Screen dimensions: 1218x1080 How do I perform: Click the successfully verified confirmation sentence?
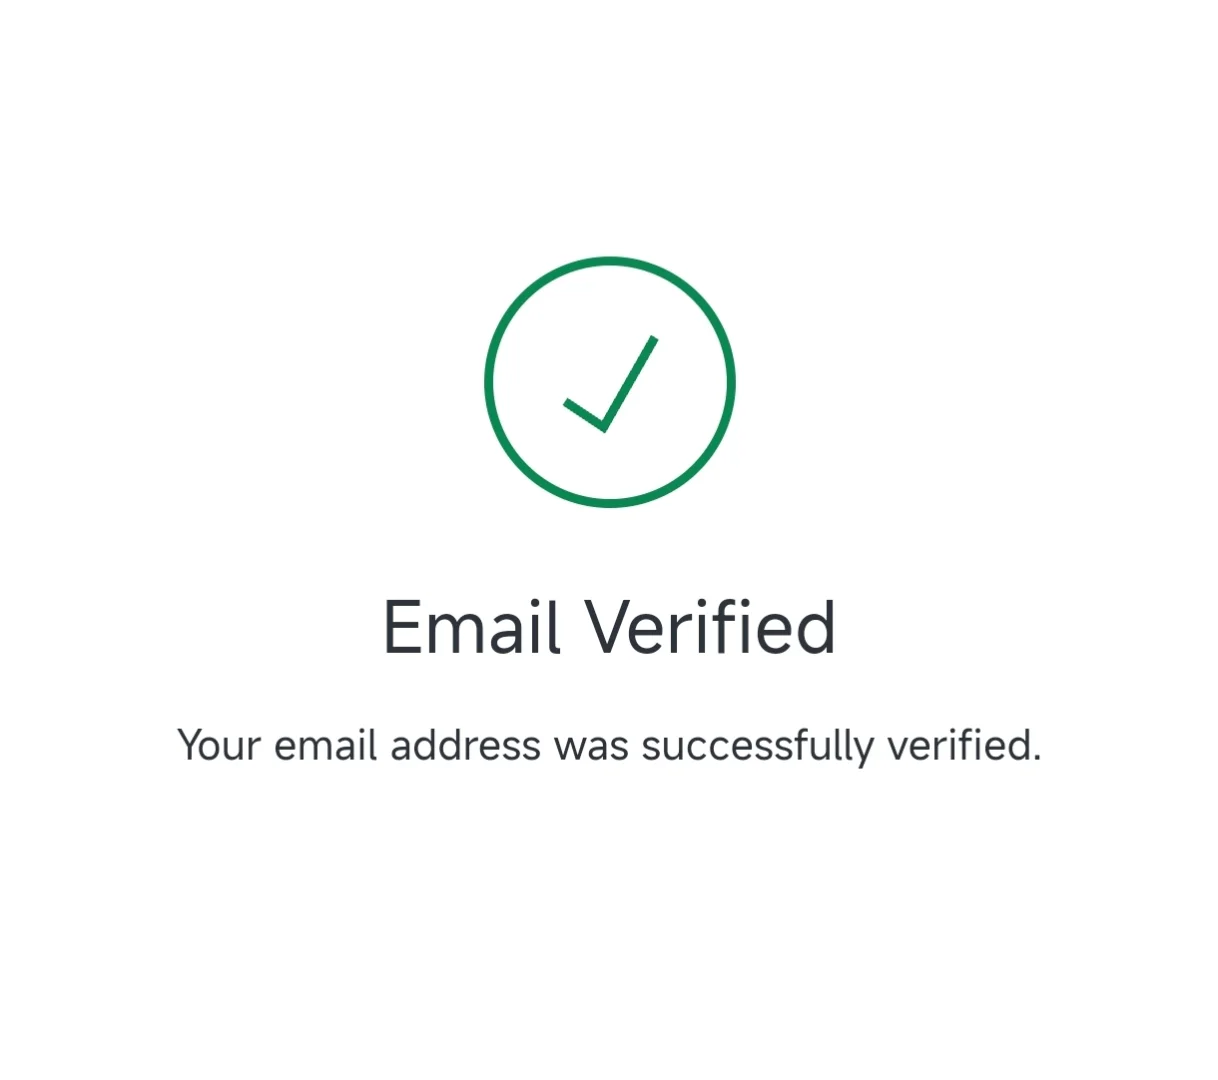(609, 746)
